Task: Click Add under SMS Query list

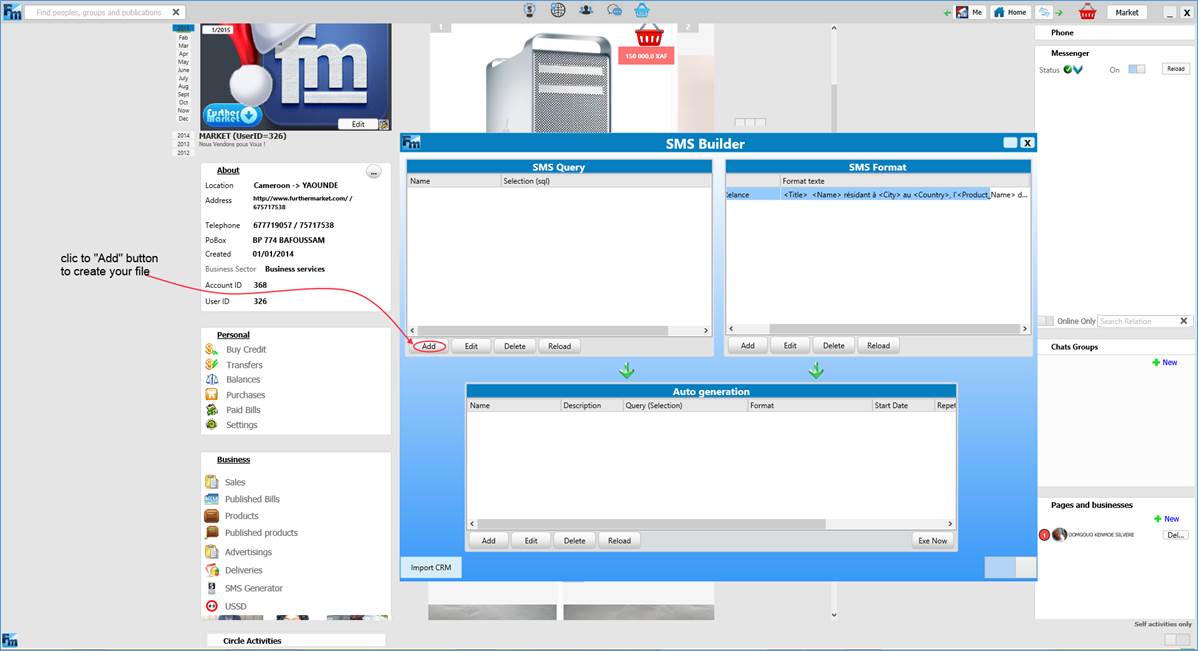Action: [x=429, y=346]
